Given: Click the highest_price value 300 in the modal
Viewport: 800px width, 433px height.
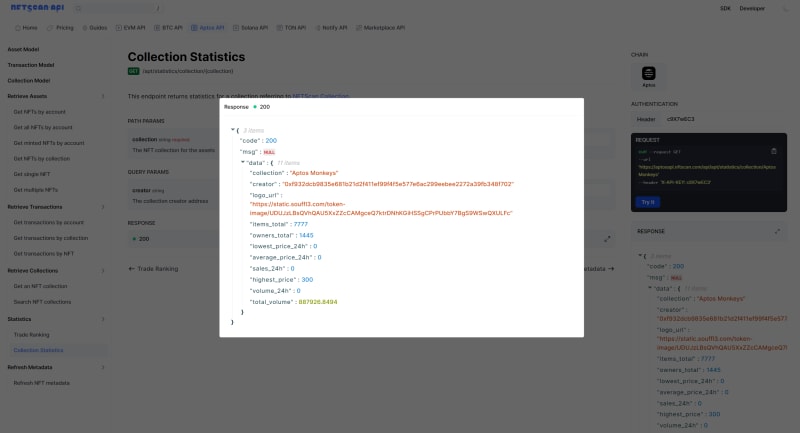Looking at the screenshot, I should point(307,280).
